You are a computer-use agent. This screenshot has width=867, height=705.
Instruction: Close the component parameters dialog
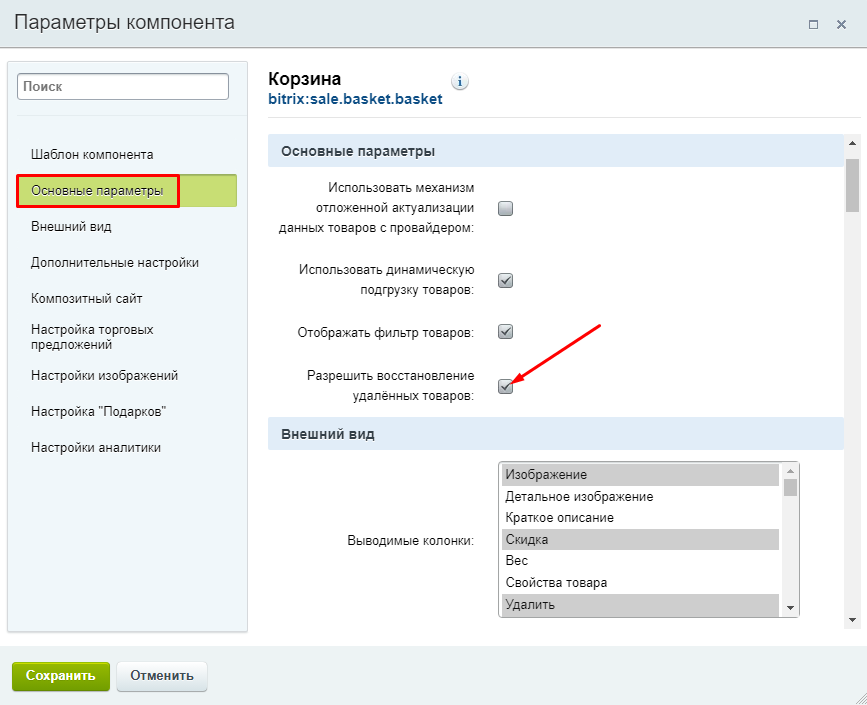tap(841, 24)
